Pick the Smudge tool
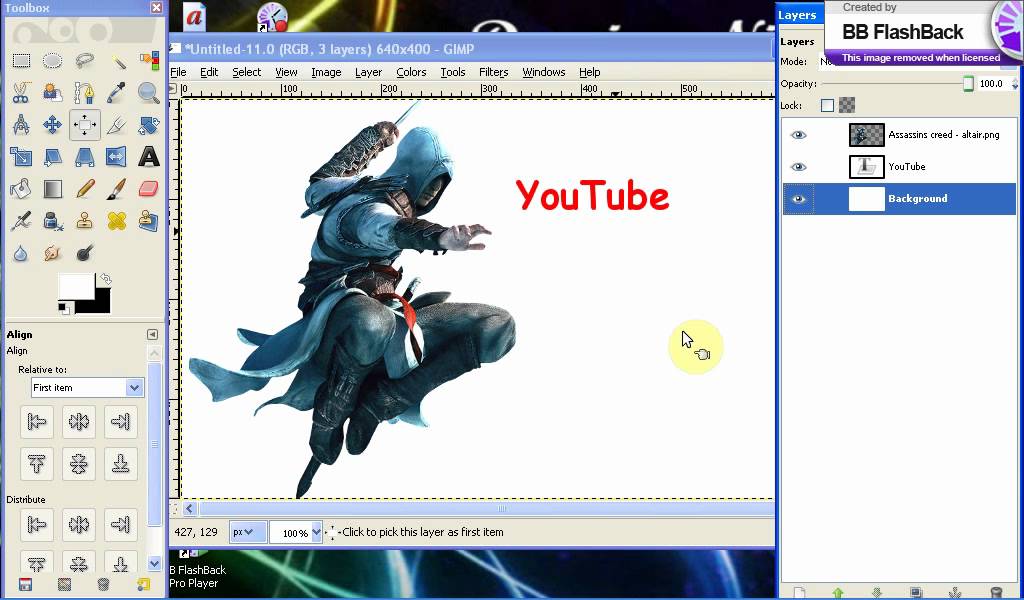1024x600 pixels. pos(52,253)
